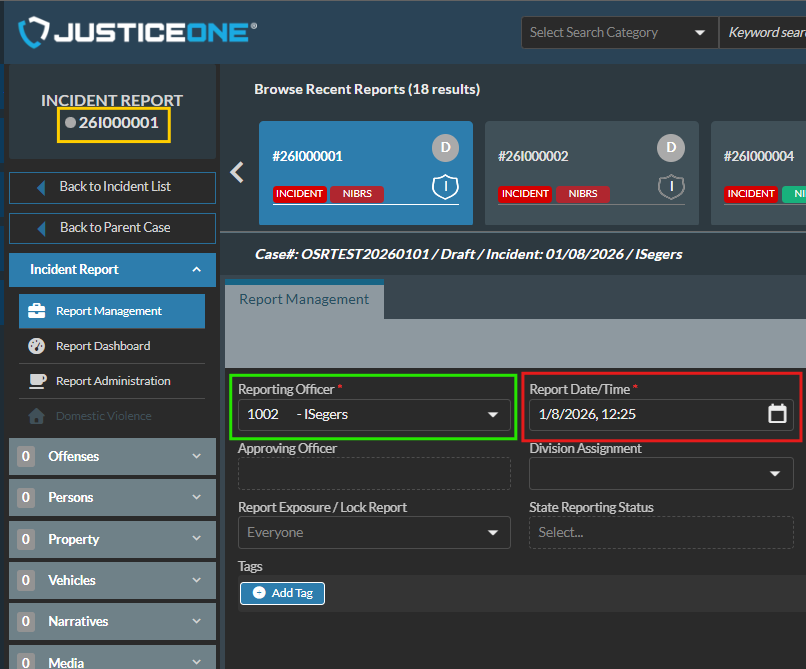Image resolution: width=806 pixels, height=669 pixels.
Task: Open the Reporting Officer dropdown
Action: coord(374,415)
